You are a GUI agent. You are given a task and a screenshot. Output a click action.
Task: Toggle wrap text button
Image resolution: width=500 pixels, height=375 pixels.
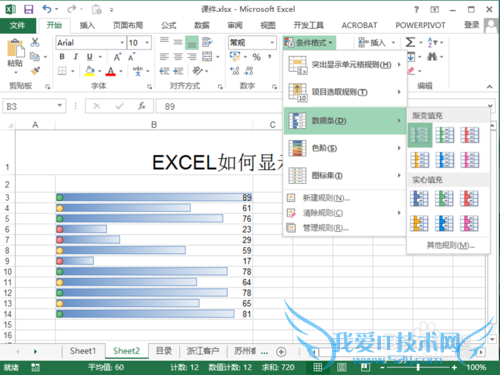click(207, 42)
